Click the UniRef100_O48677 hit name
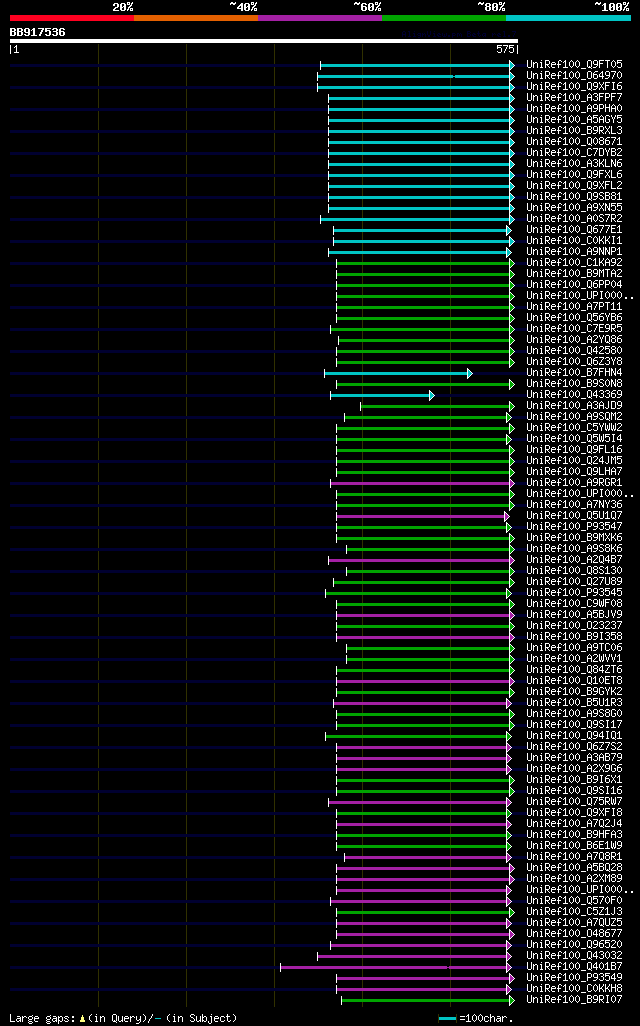 [x=575, y=933]
